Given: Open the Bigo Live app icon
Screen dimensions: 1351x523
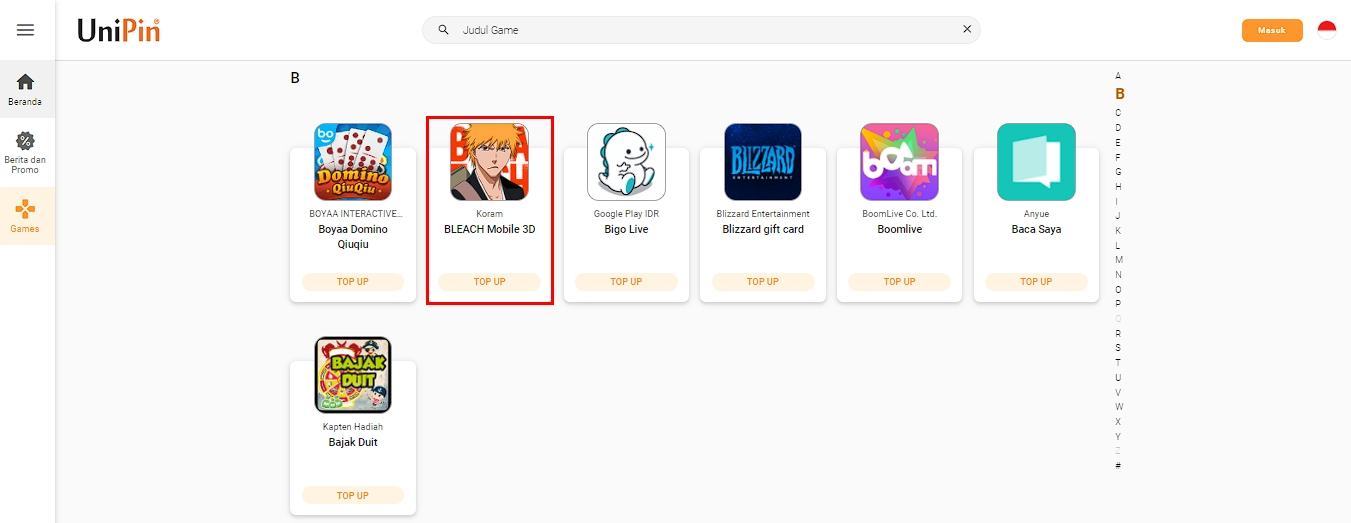Looking at the screenshot, I should point(626,162).
